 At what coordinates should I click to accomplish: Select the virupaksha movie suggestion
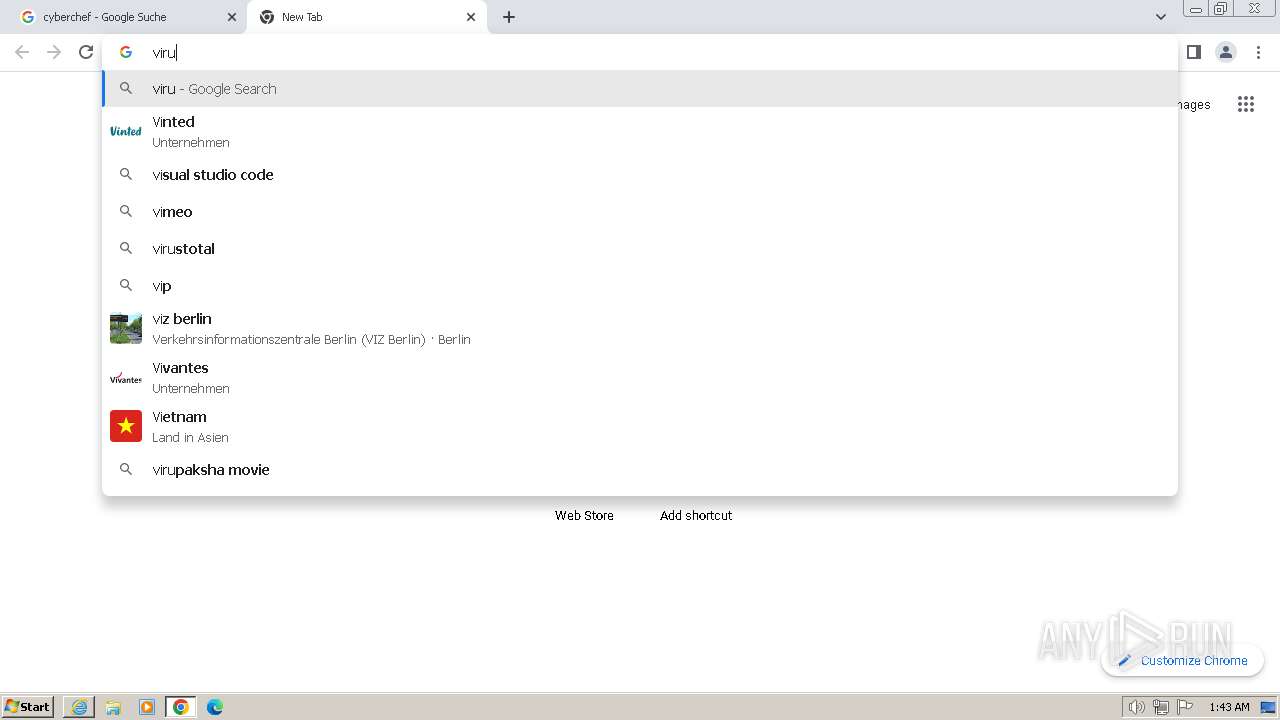(640, 469)
